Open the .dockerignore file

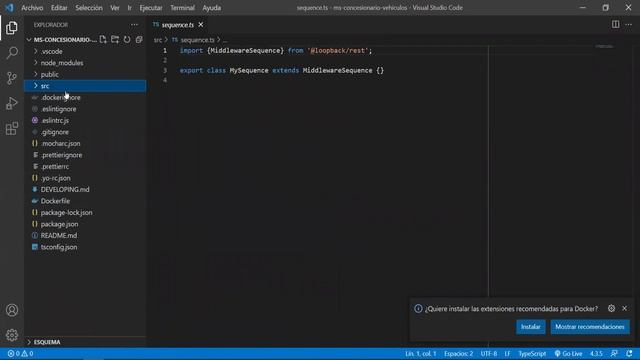(85, 98)
